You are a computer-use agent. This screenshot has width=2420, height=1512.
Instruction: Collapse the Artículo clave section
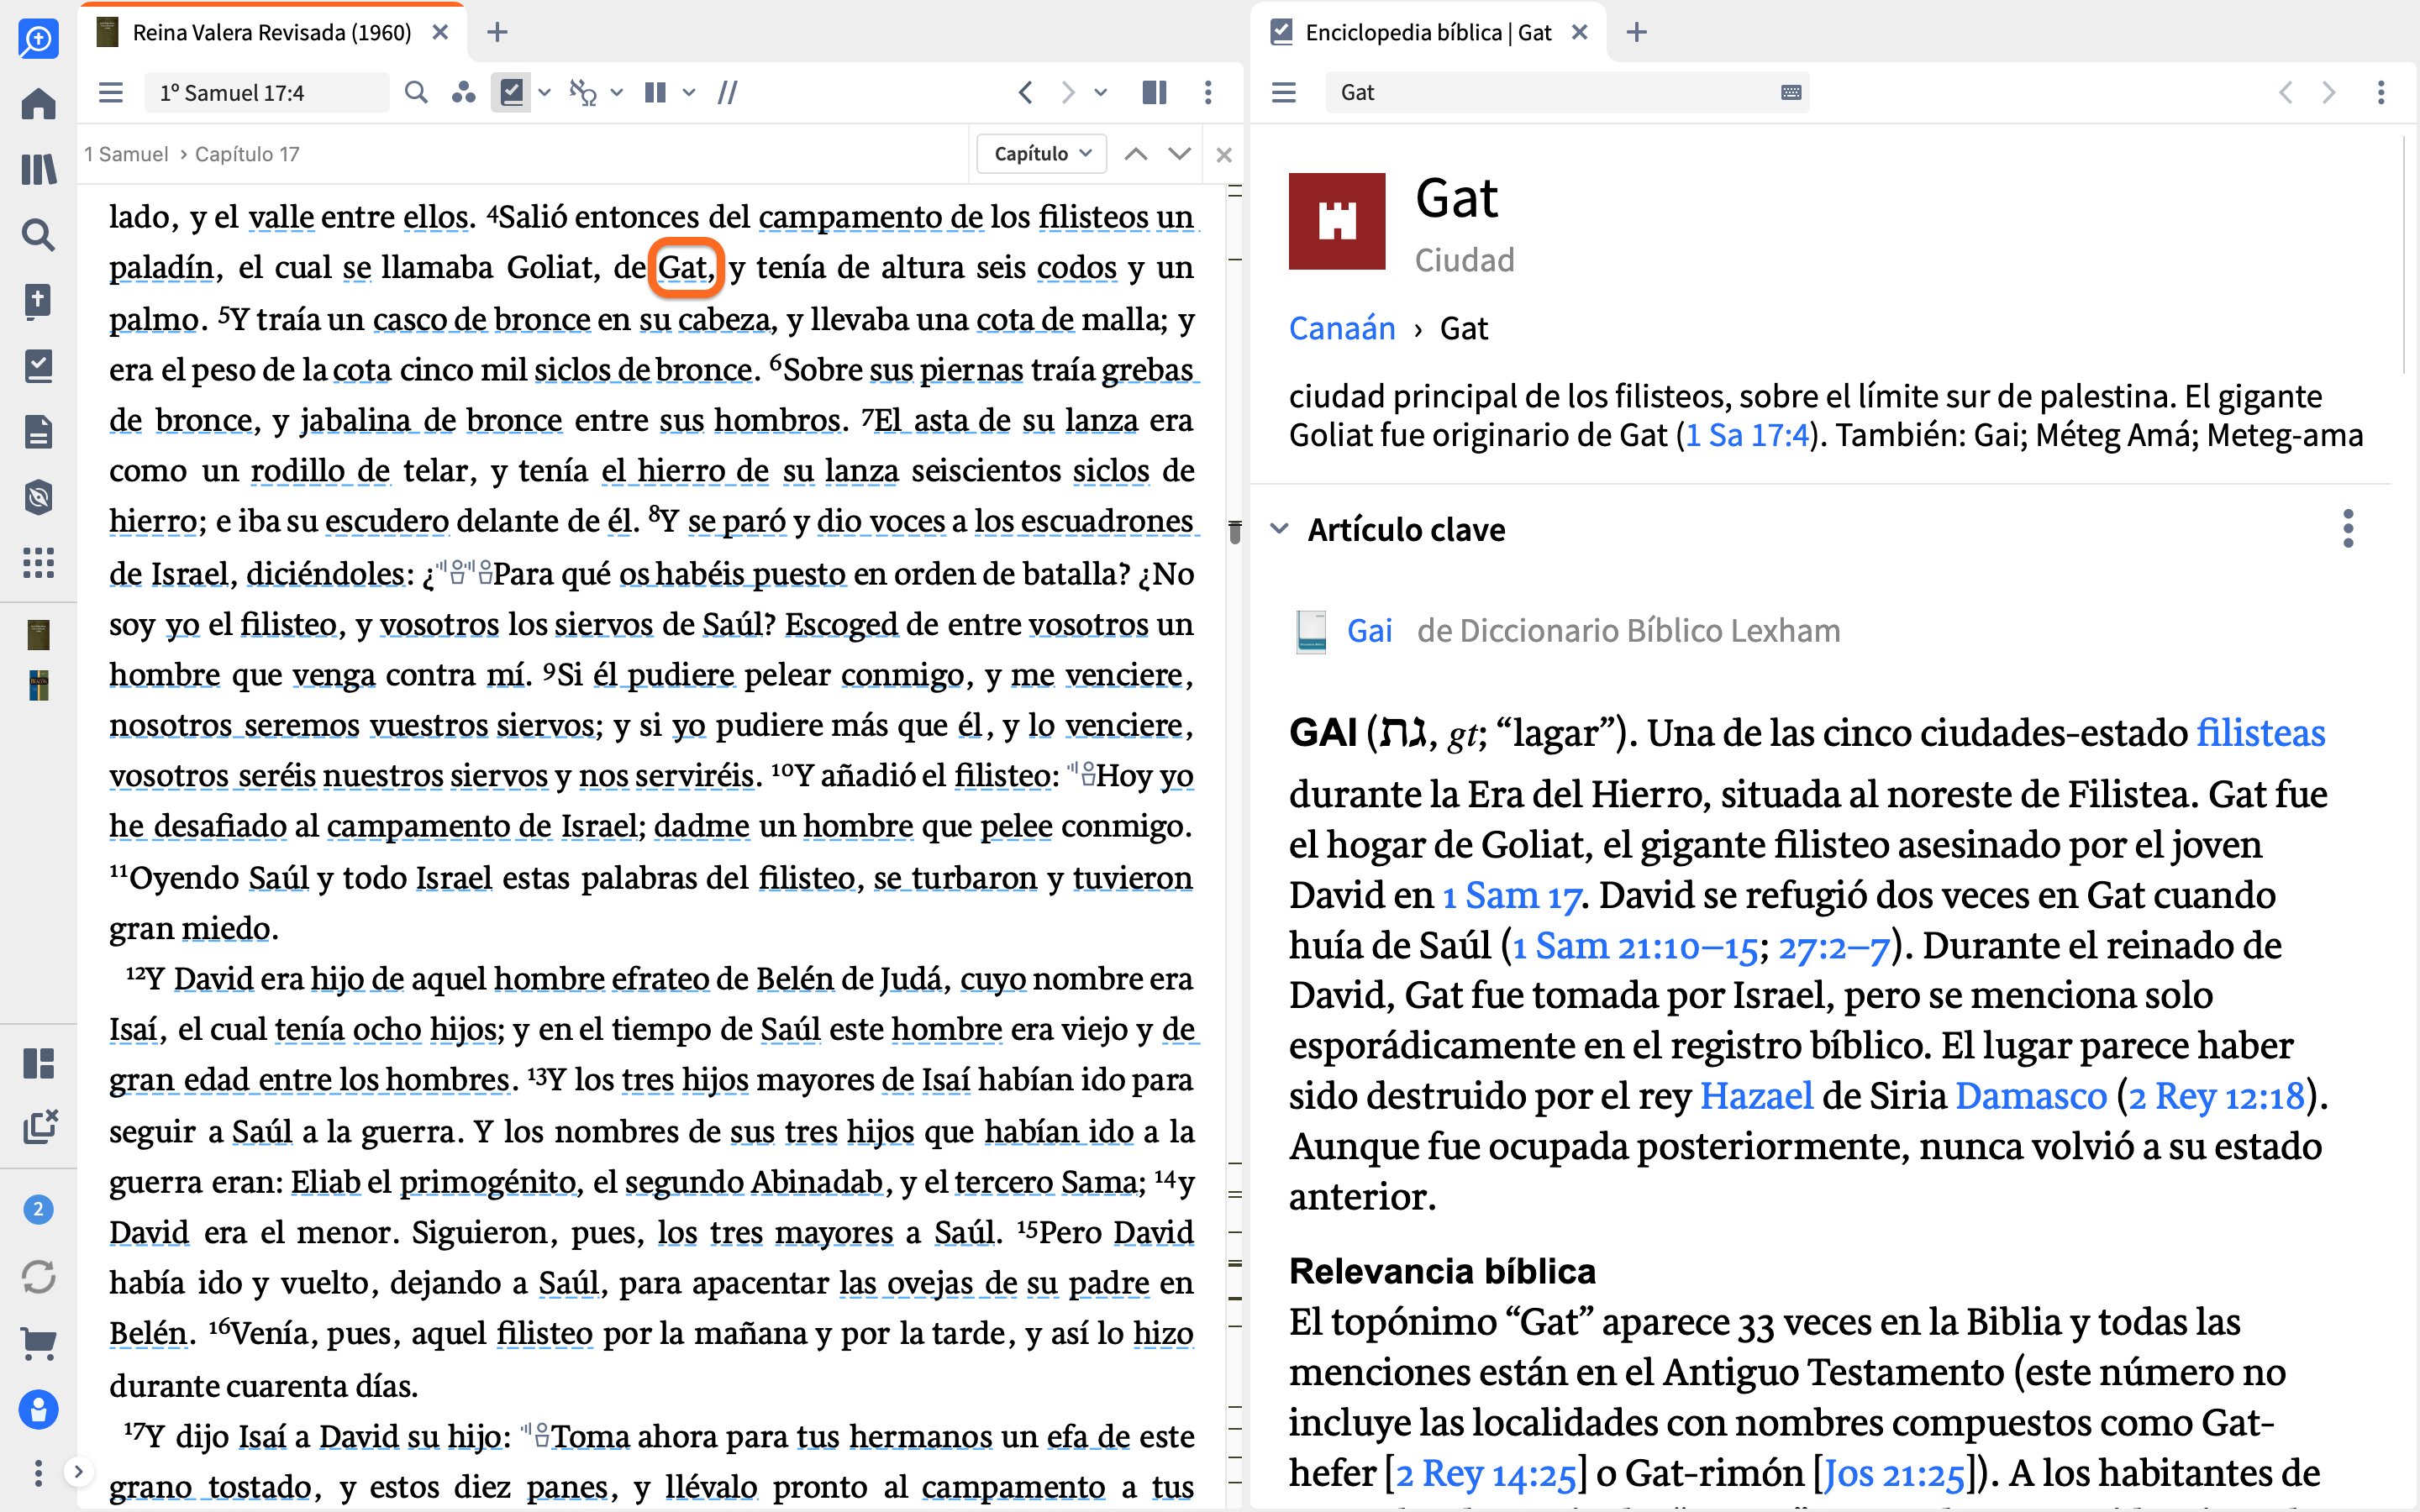1279,529
